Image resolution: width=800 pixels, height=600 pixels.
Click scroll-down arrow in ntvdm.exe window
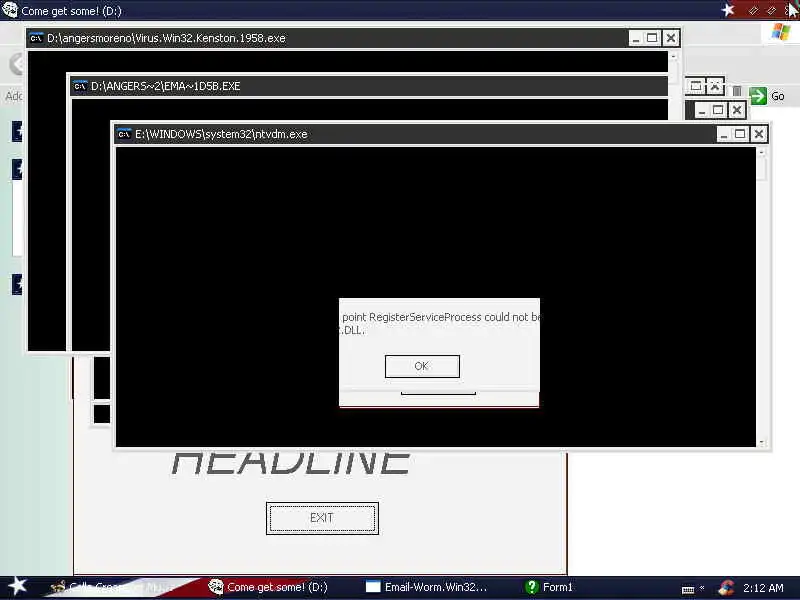click(x=761, y=442)
